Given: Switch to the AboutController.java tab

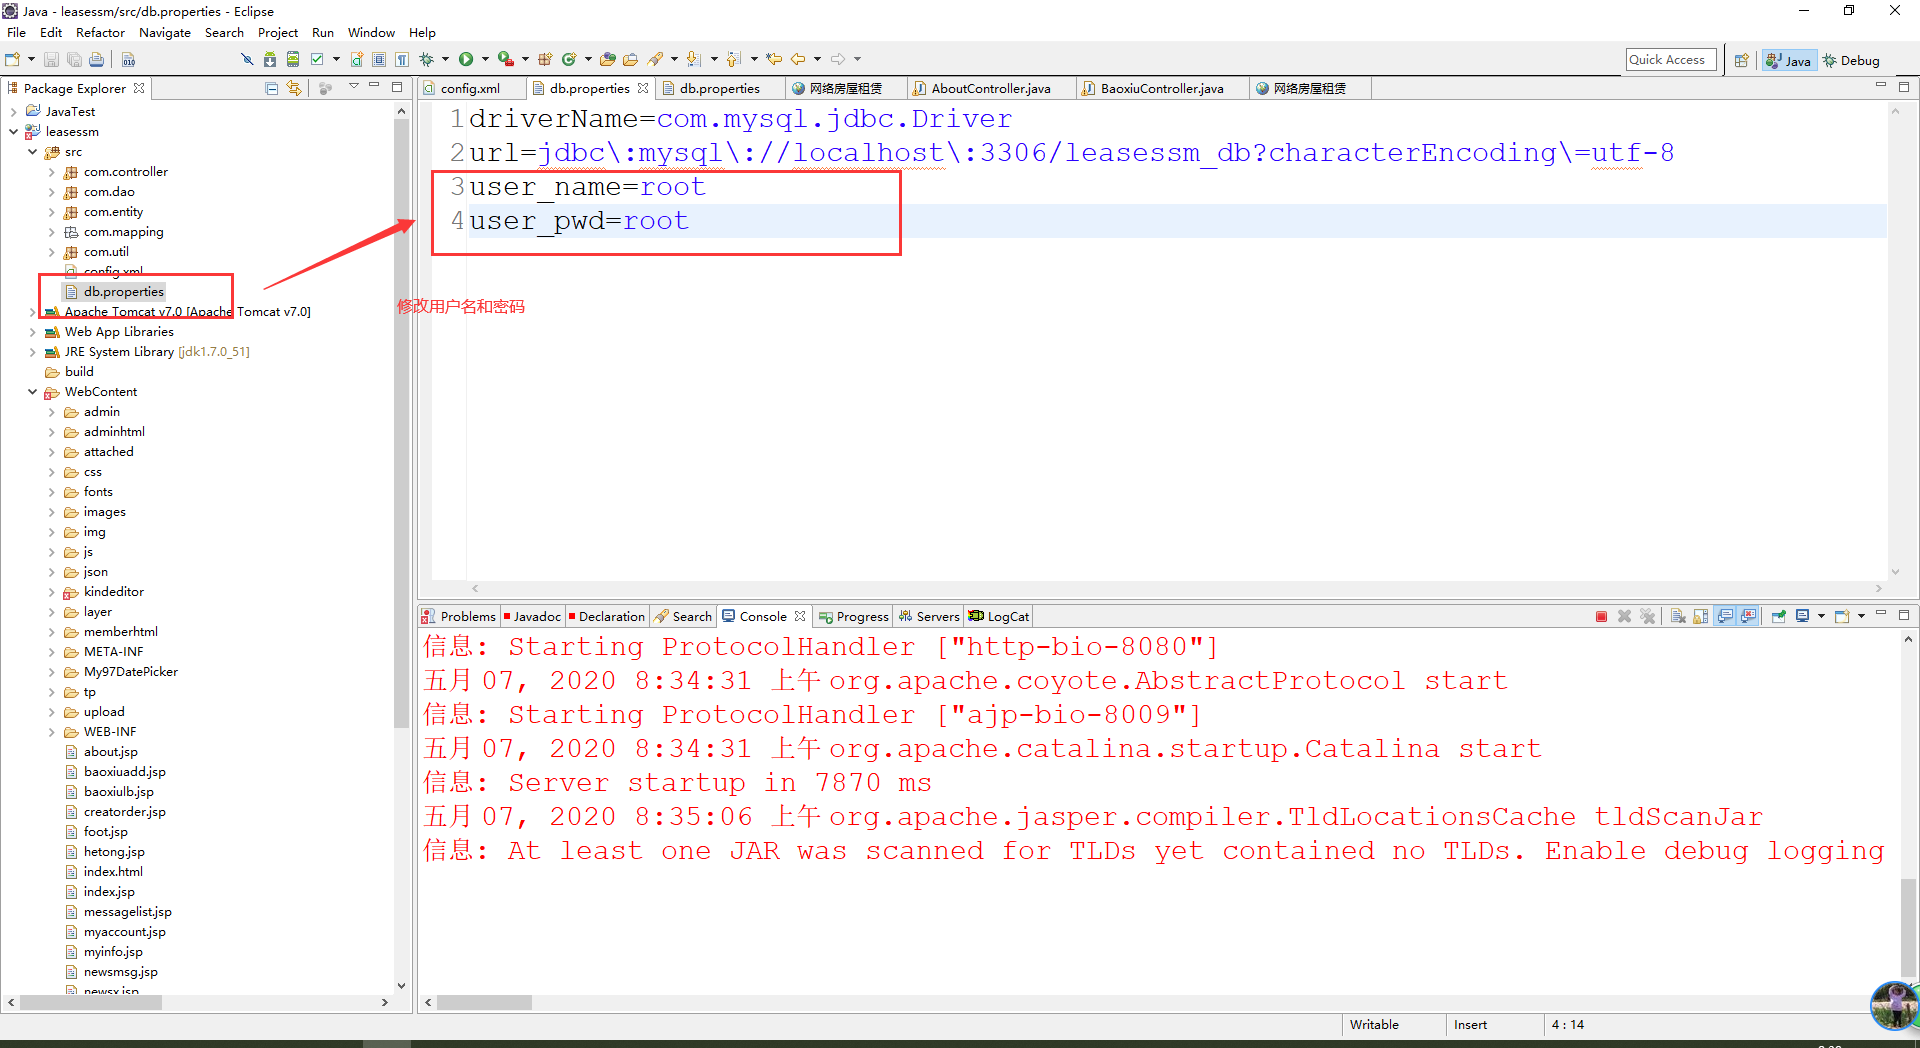Looking at the screenshot, I should tap(990, 88).
